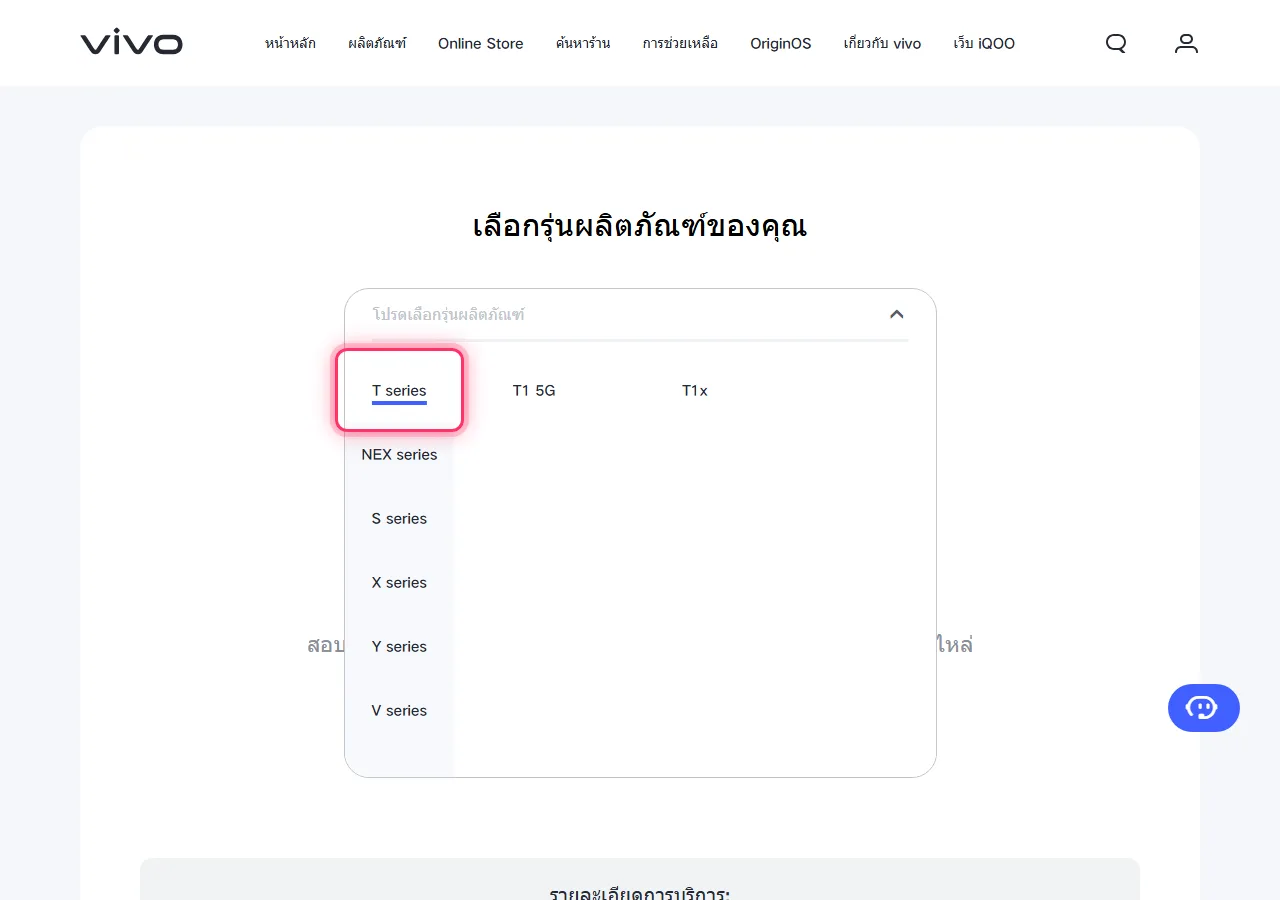Collapse the product model dropdown chevron
1280x900 pixels.
click(x=896, y=314)
